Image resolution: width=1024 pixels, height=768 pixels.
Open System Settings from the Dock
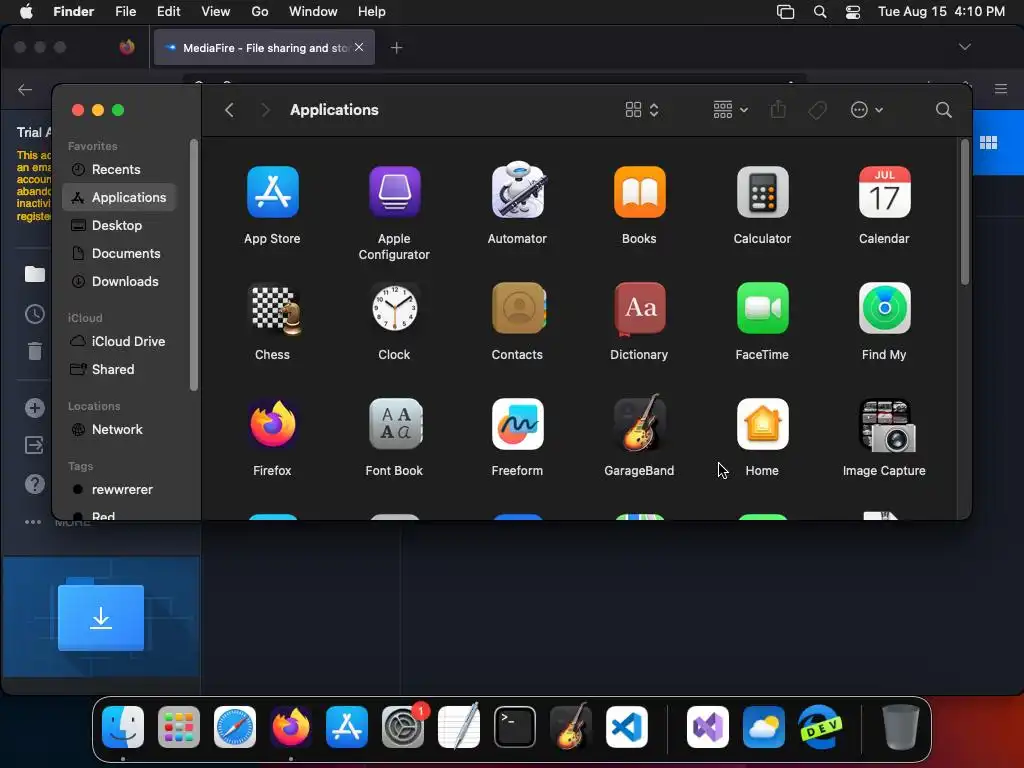pos(402,726)
